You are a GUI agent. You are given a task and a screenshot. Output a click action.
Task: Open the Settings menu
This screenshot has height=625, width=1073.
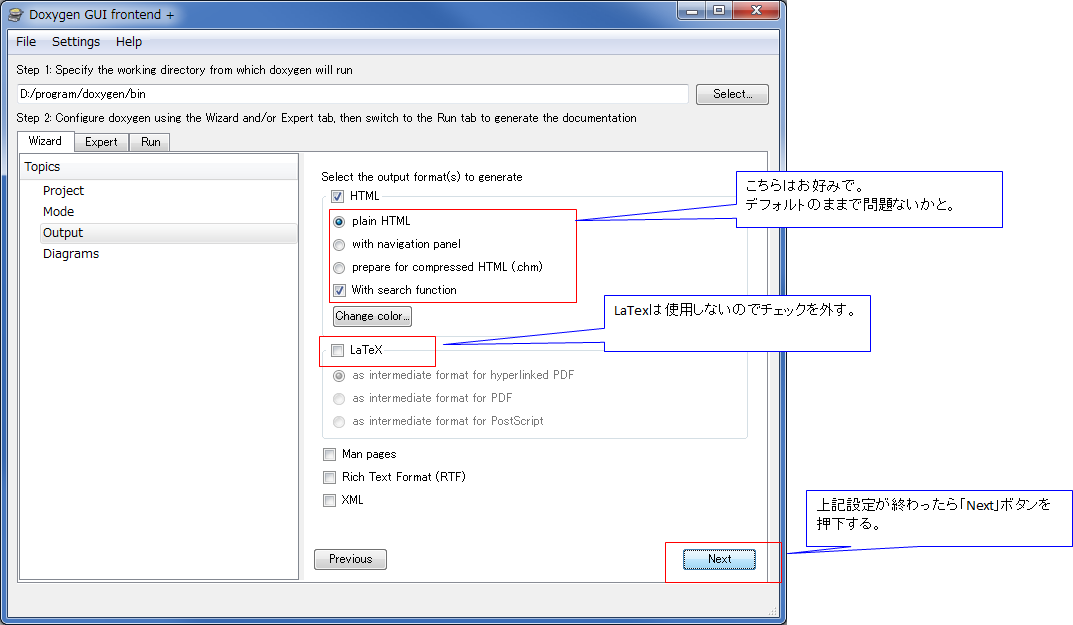click(76, 42)
